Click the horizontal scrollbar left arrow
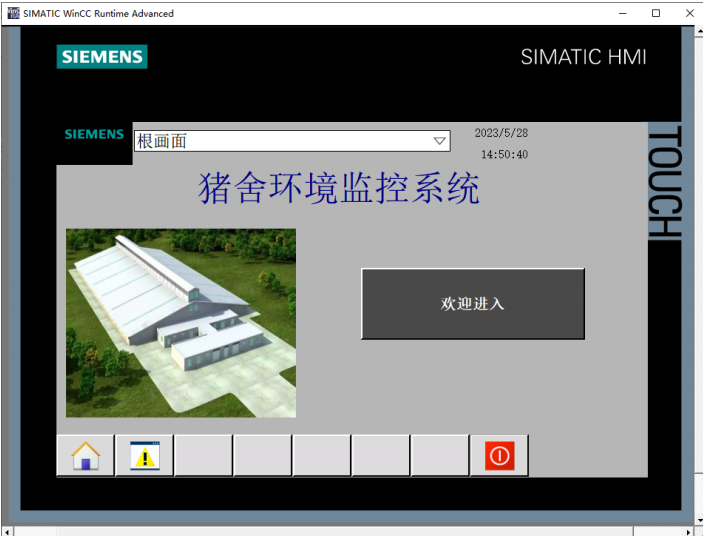The height and width of the screenshot is (538, 703). [7, 532]
